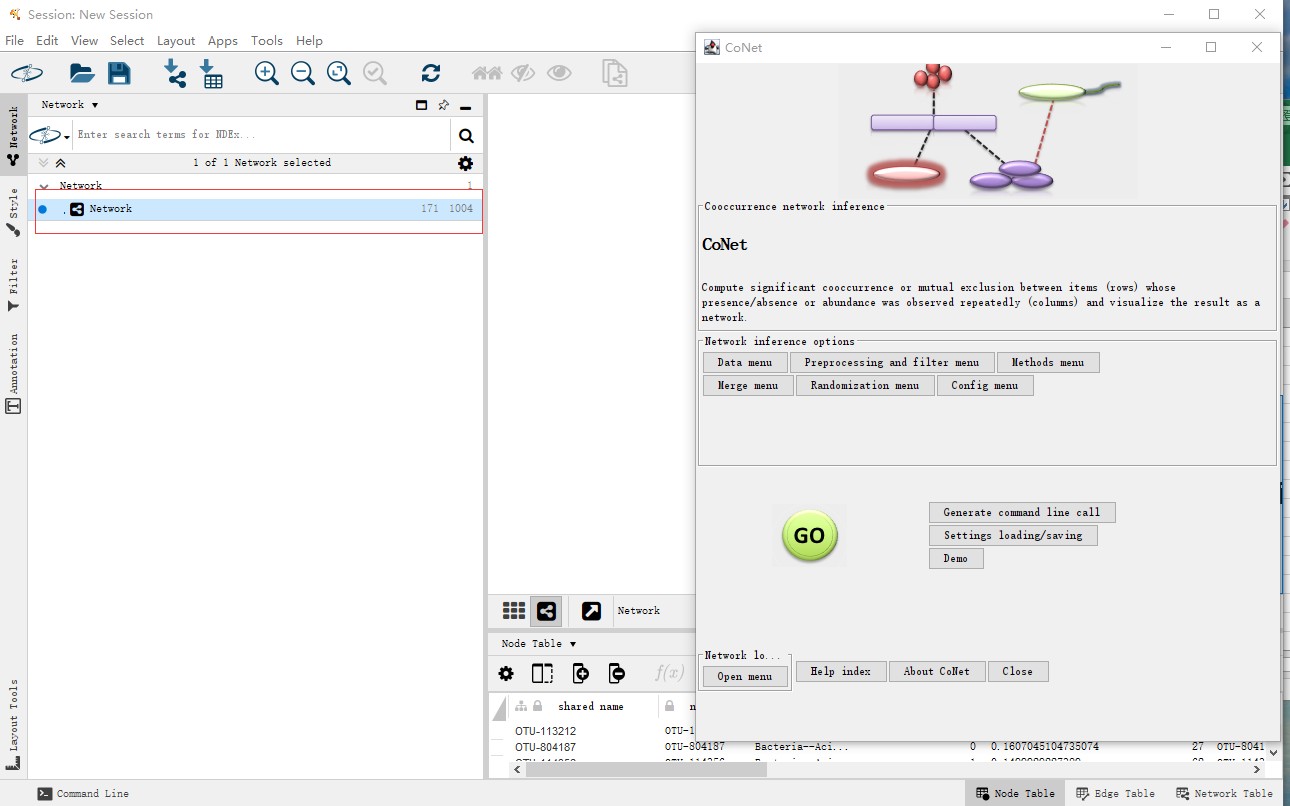The width and height of the screenshot is (1290, 806).
Task: Hide selected nodes crossed-eye icon
Action: point(523,73)
